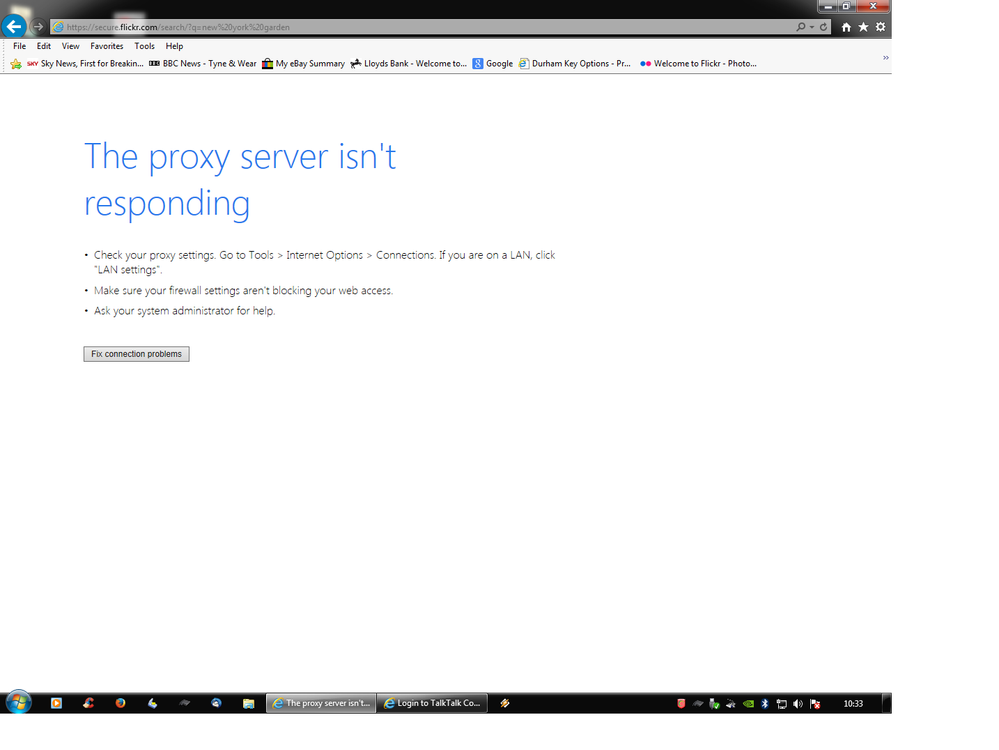Open the Tools gear icon
Screen dimensions: 999x750
coord(880,27)
